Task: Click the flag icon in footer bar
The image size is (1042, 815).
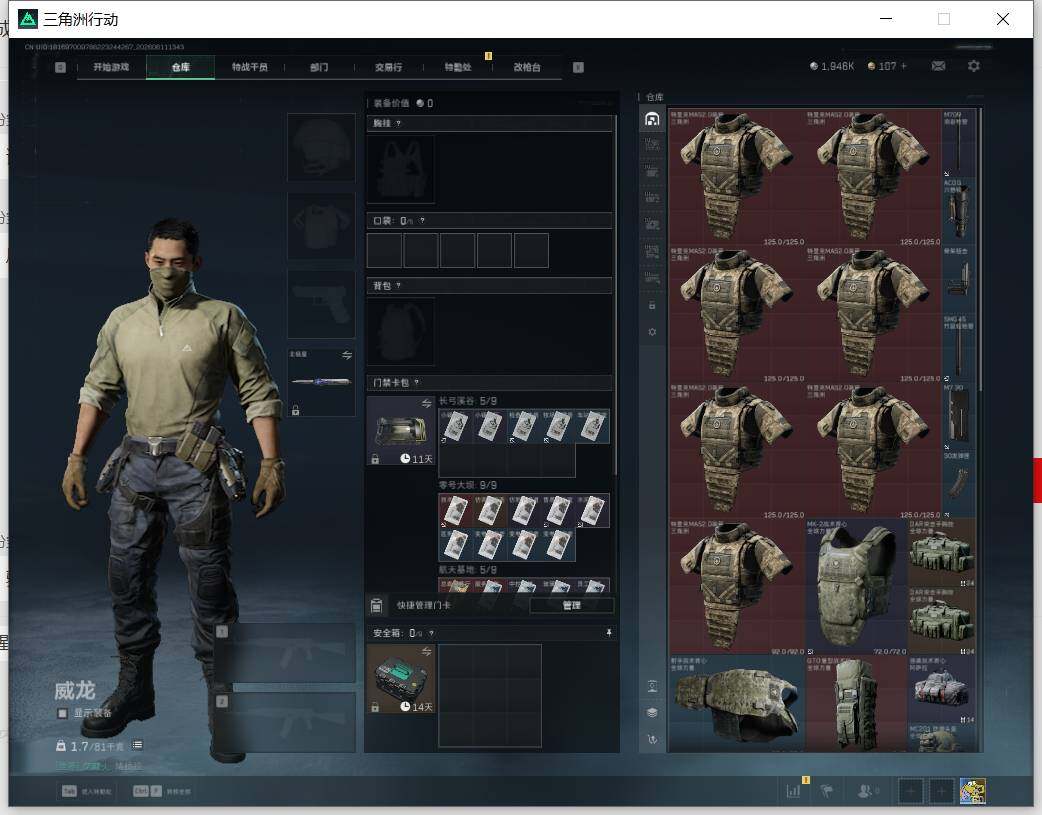Action: 827,790
